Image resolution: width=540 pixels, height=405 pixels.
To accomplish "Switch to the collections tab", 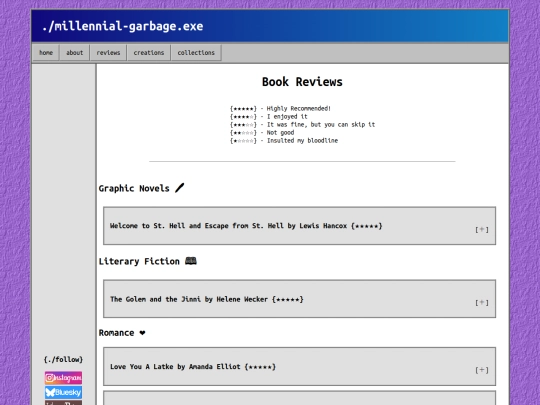I will coord(196,53).
